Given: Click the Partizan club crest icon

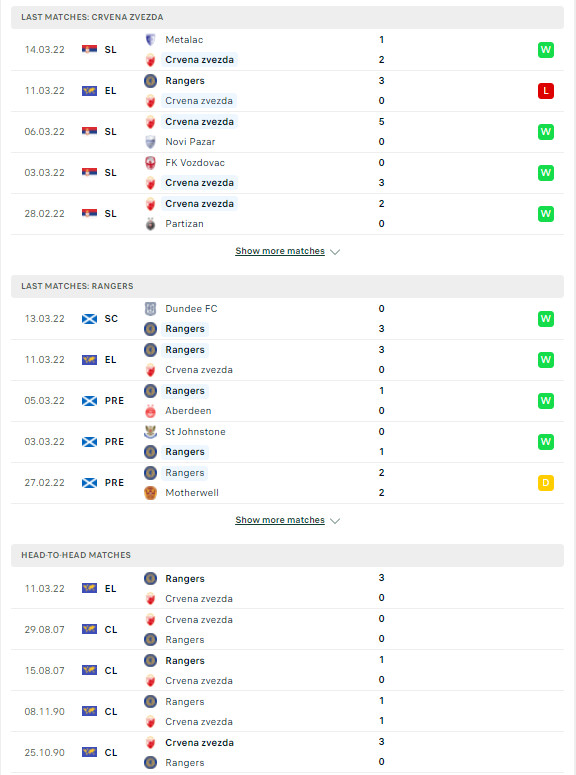Looking at the screenshot, I should coord(150,224).
